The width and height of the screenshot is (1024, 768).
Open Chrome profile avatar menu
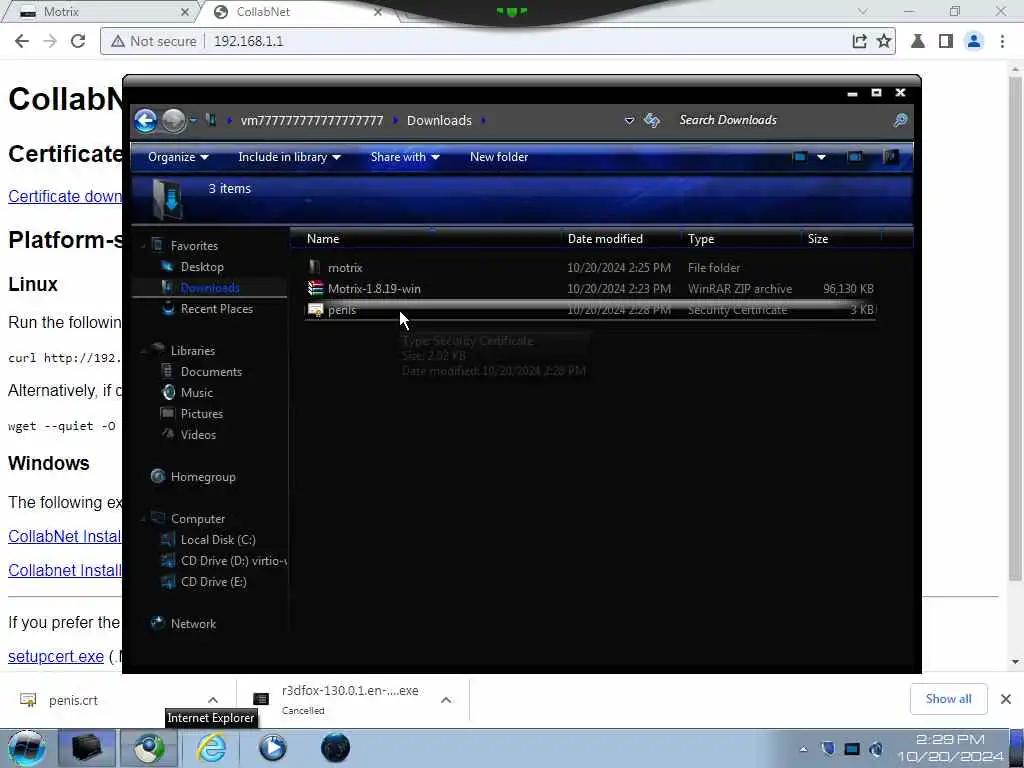pyautogui.click(x=974, y=41)
